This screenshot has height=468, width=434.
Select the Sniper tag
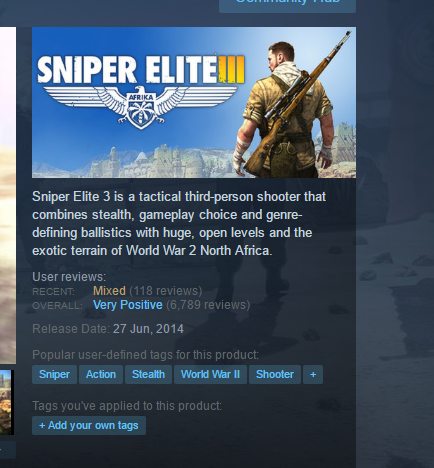point(54,374)
